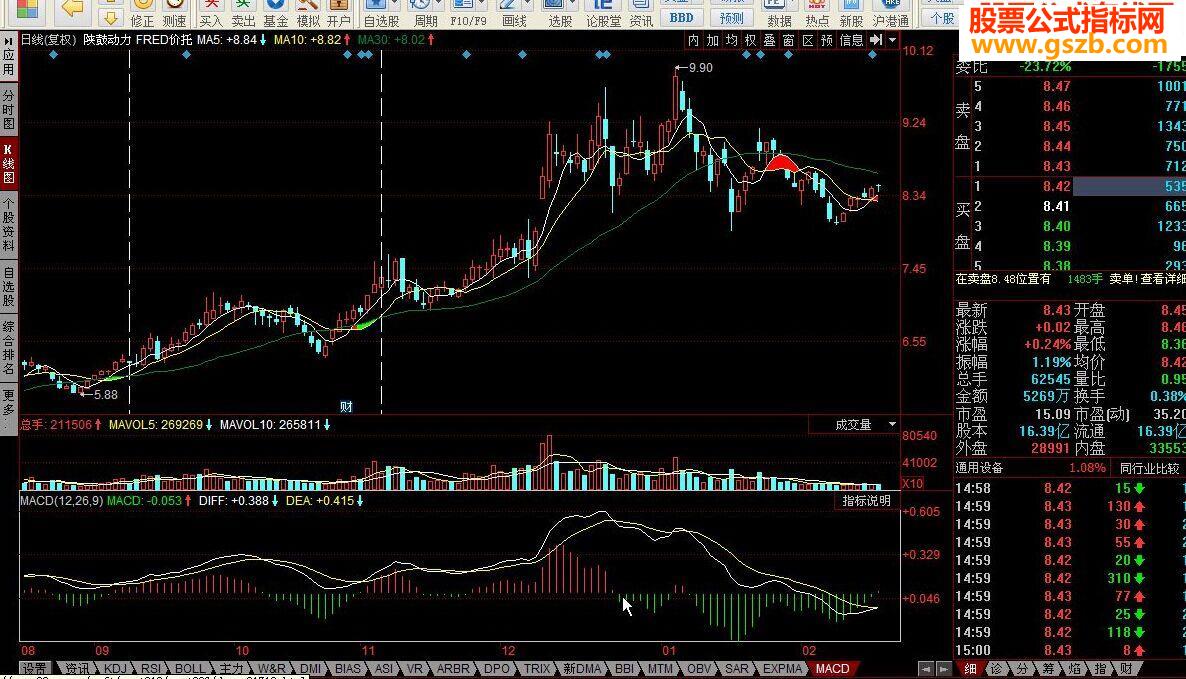Open the 自选股 side tab
The image size is (1186, 679).
(8, 287)
